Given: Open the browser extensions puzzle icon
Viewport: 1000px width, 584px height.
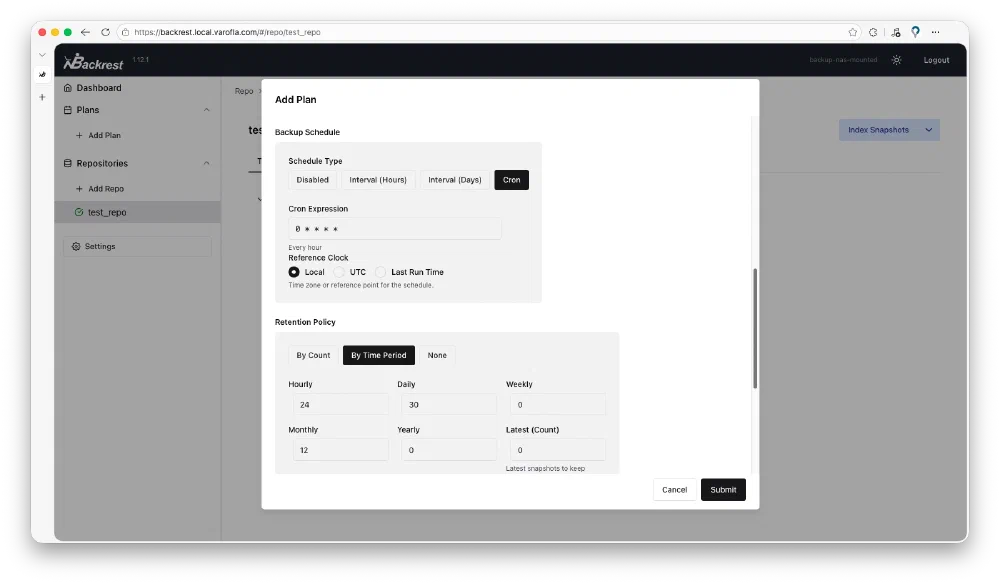Looking at the screenshot, I should pos(873,32).
